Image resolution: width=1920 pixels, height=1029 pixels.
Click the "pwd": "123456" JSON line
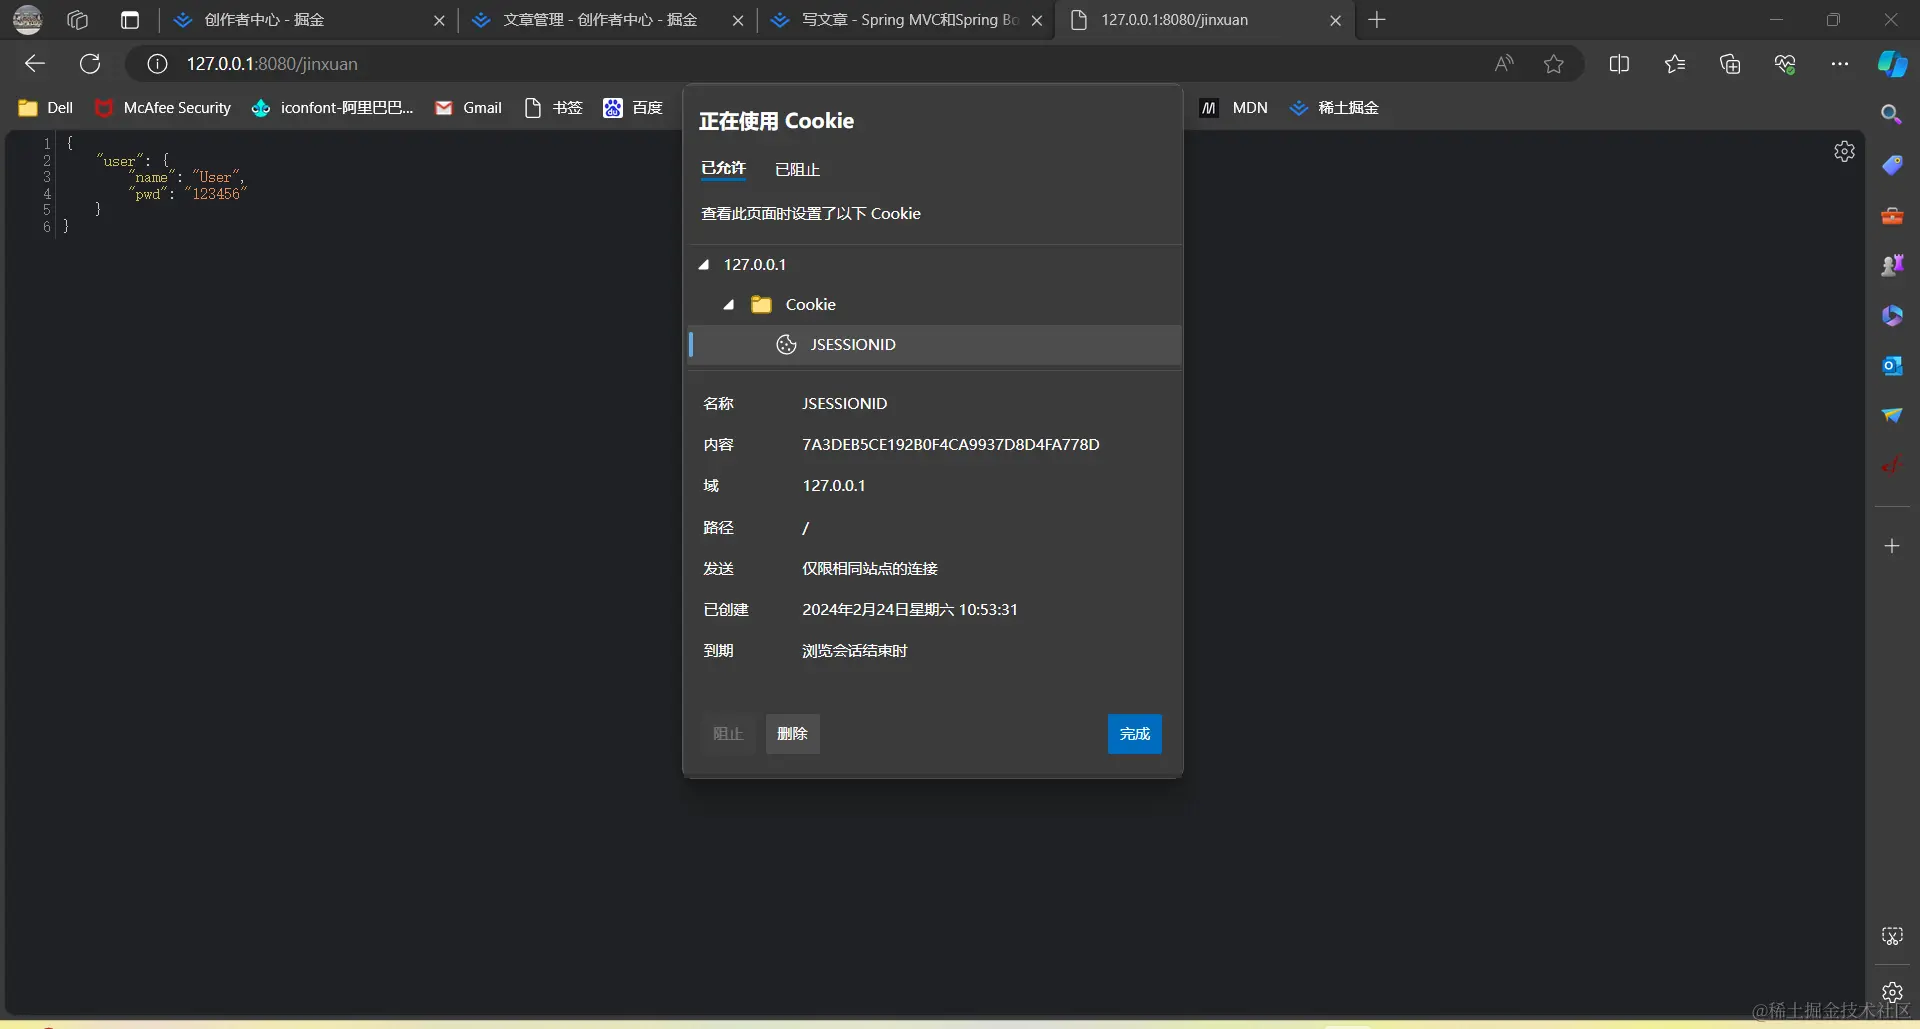187,194
